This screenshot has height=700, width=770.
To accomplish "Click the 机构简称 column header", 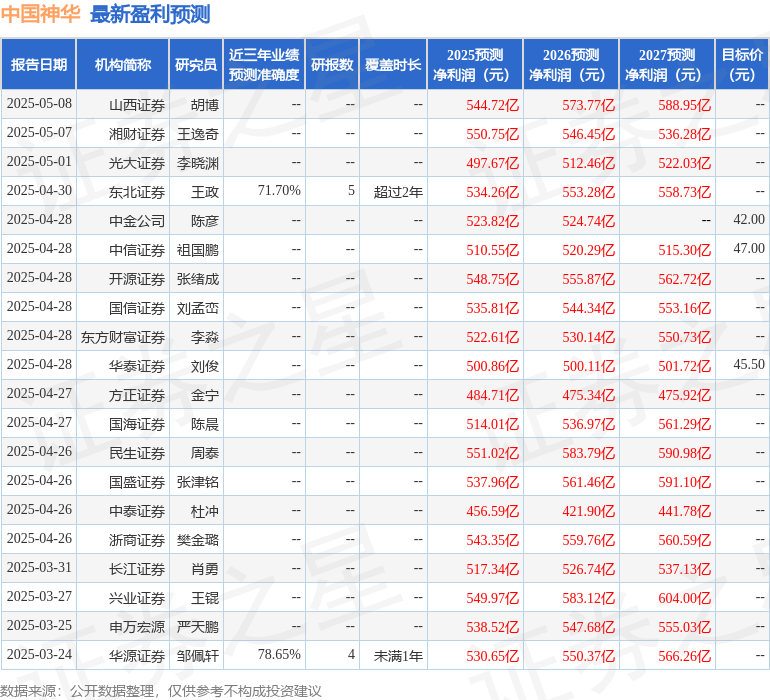I will 123,65.
